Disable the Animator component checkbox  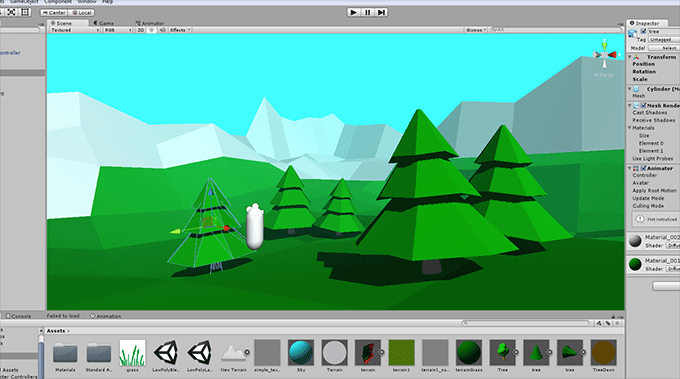644,168
